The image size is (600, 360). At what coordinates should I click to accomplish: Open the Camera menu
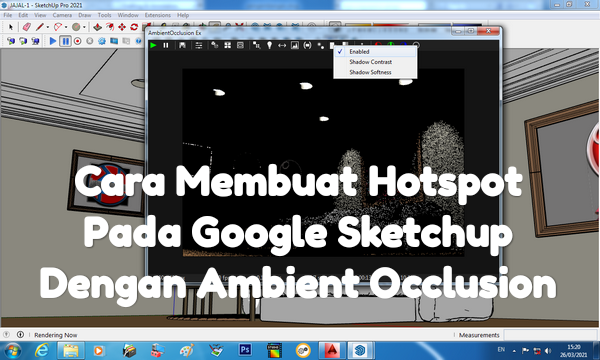tap(62, 15)
